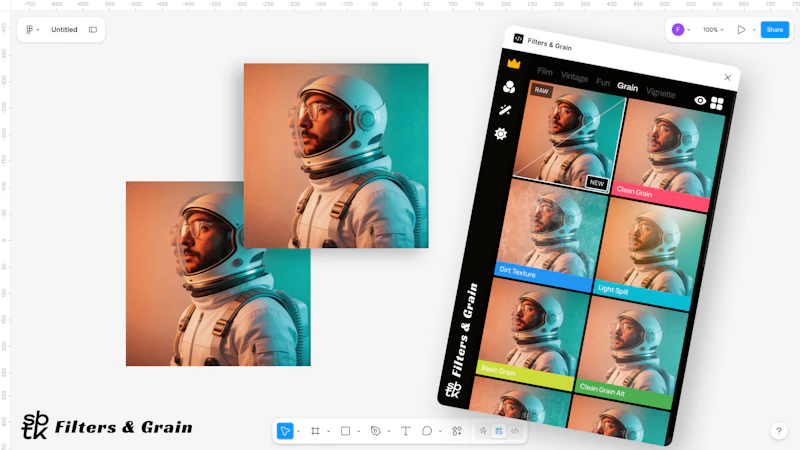This screenshot has width=800, height=450.
Task: Expand Comment tool options arrow
Action: click(x=440, y=432)
